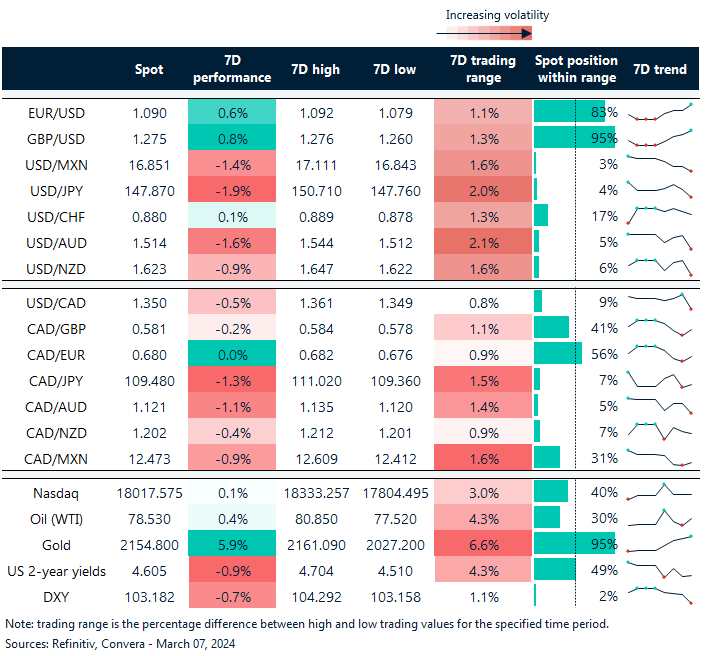Click Gold's green 5.9% performance cell

[230, 544]
